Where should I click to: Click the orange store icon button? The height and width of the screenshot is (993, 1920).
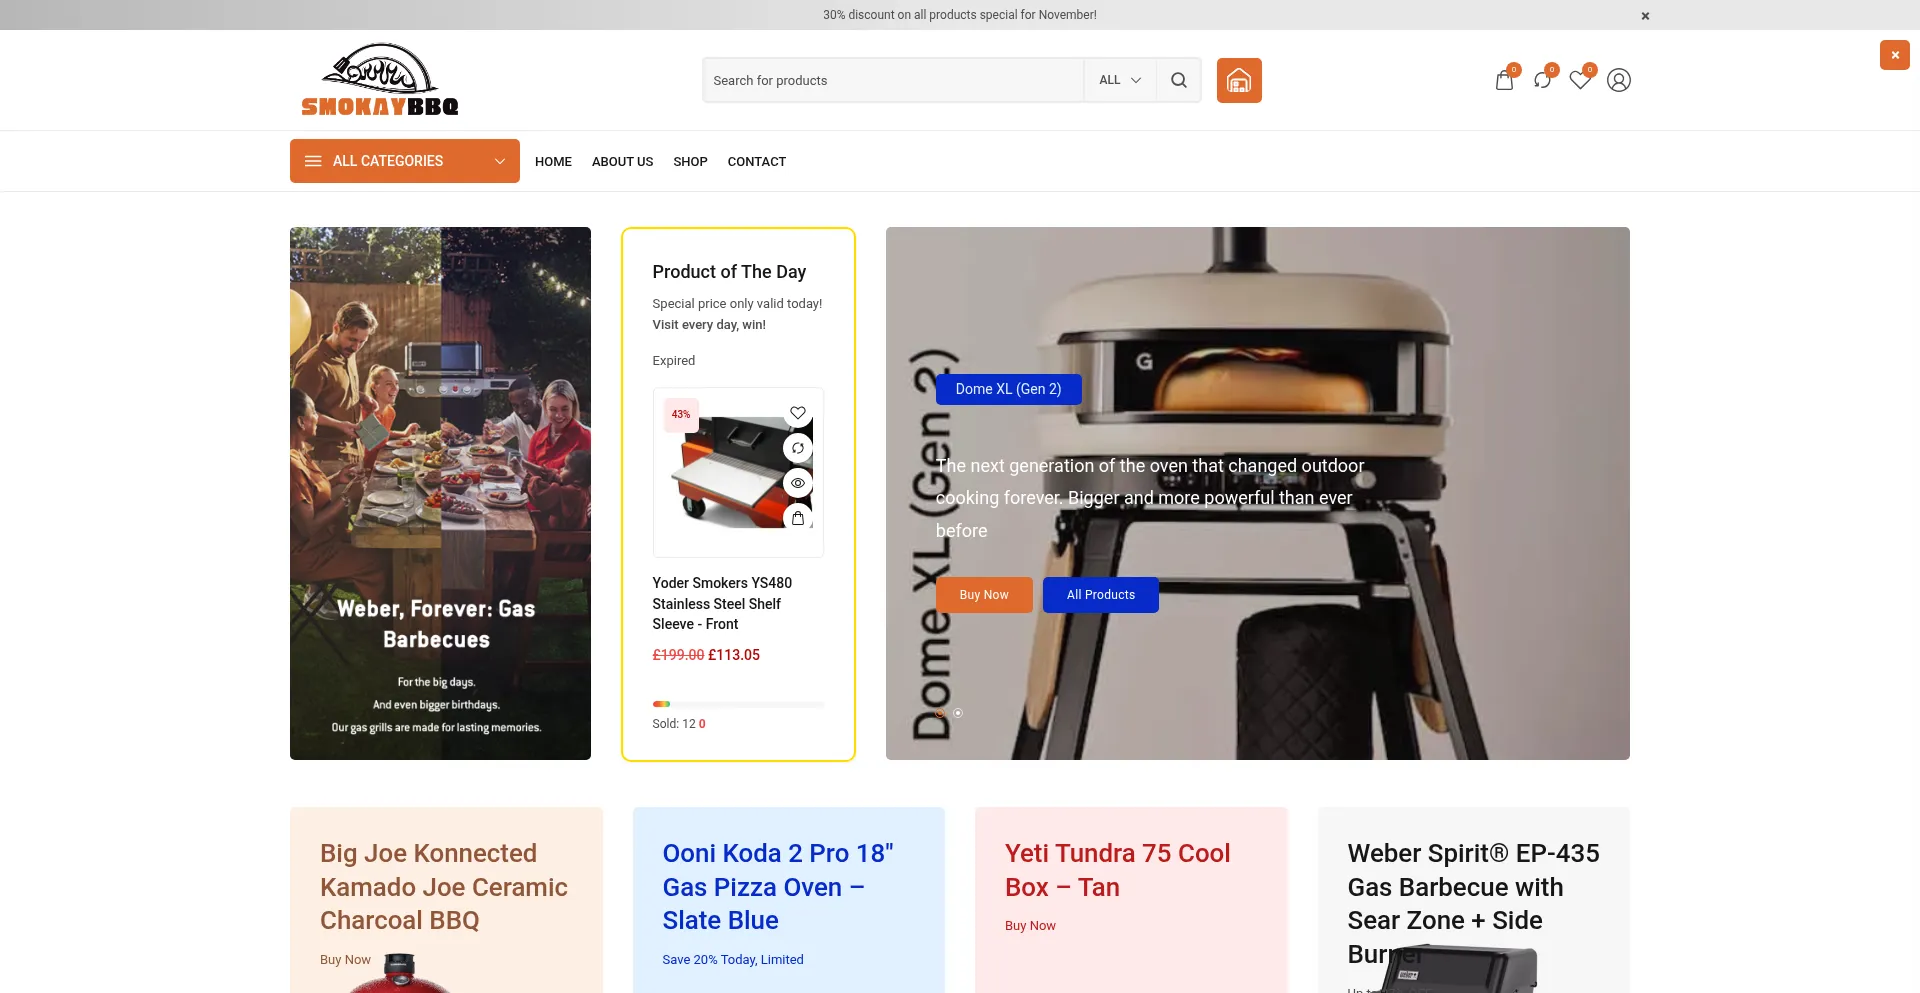click(x=1238, y=80)
